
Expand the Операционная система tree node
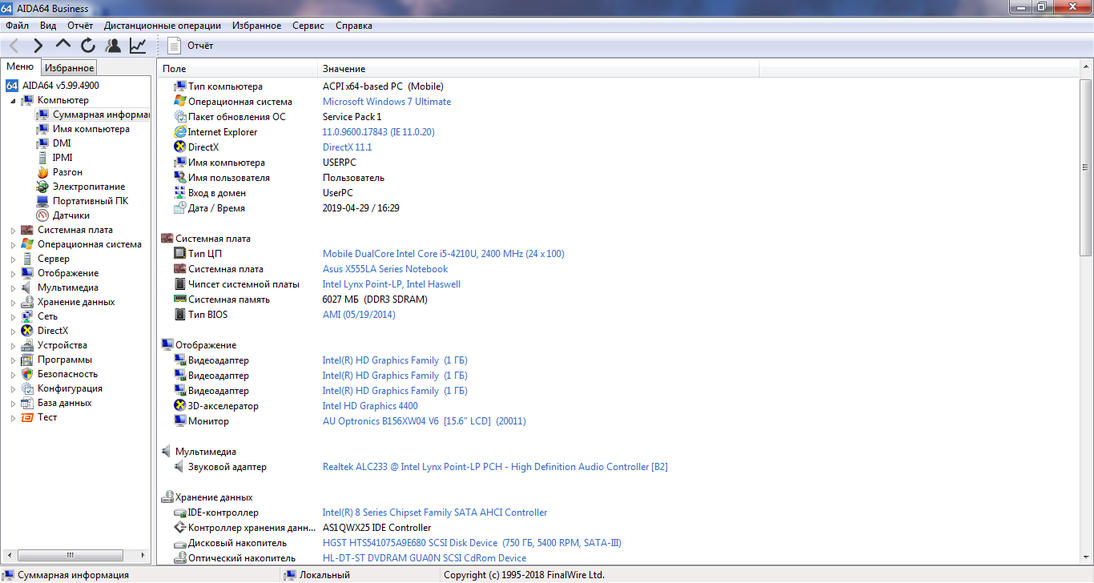click(13, 245)
